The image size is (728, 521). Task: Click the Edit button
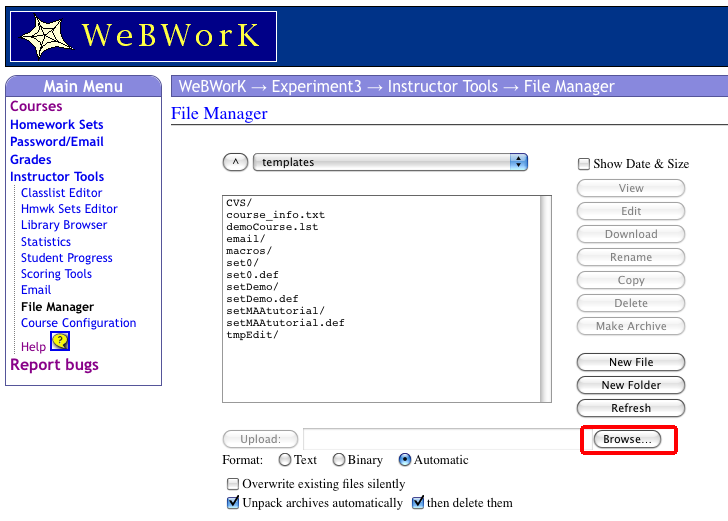(631, 211)
